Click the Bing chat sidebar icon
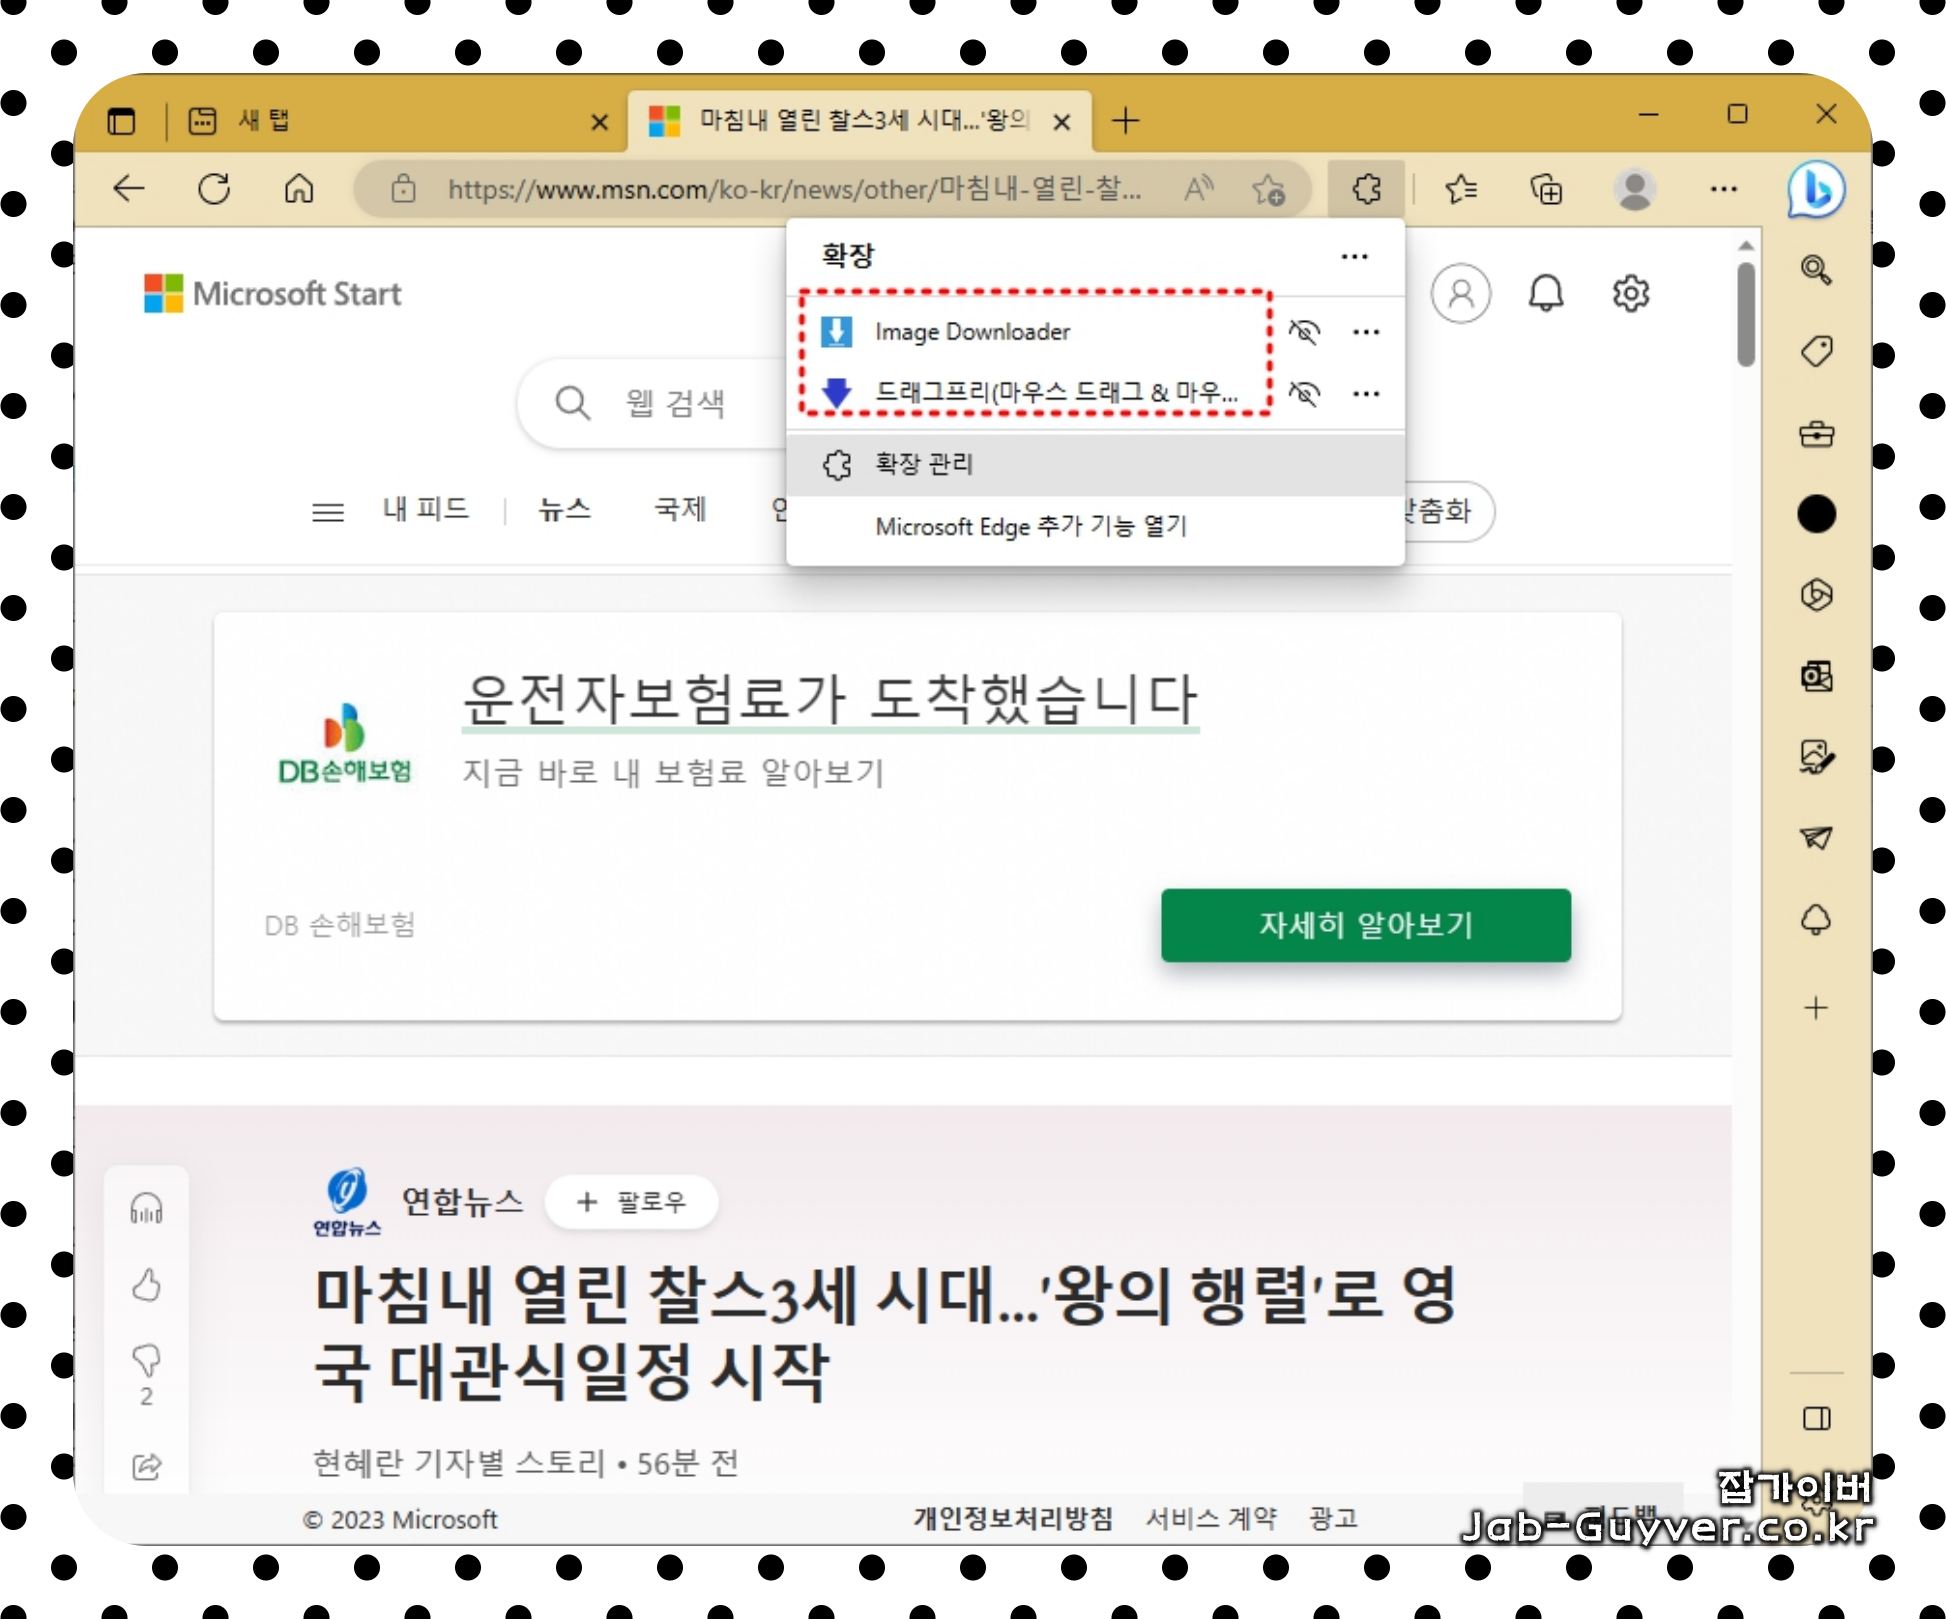The image size is (1946, 1619). (1815, 189)
